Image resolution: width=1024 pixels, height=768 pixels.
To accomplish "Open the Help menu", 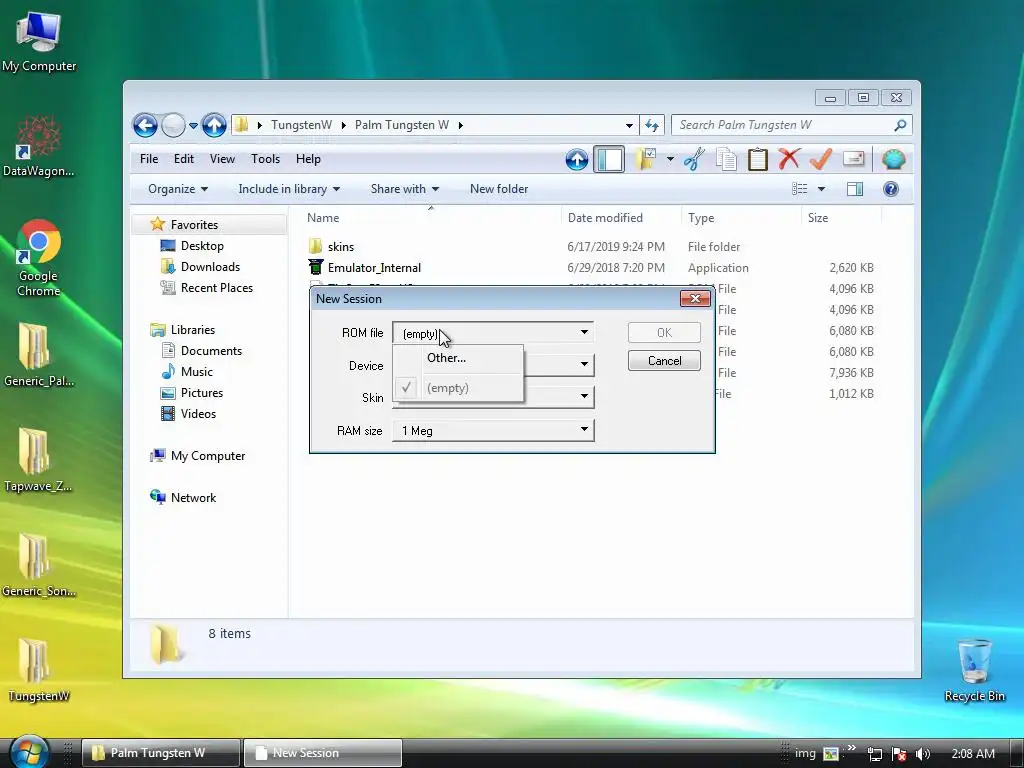I will [x=308, y=159].
